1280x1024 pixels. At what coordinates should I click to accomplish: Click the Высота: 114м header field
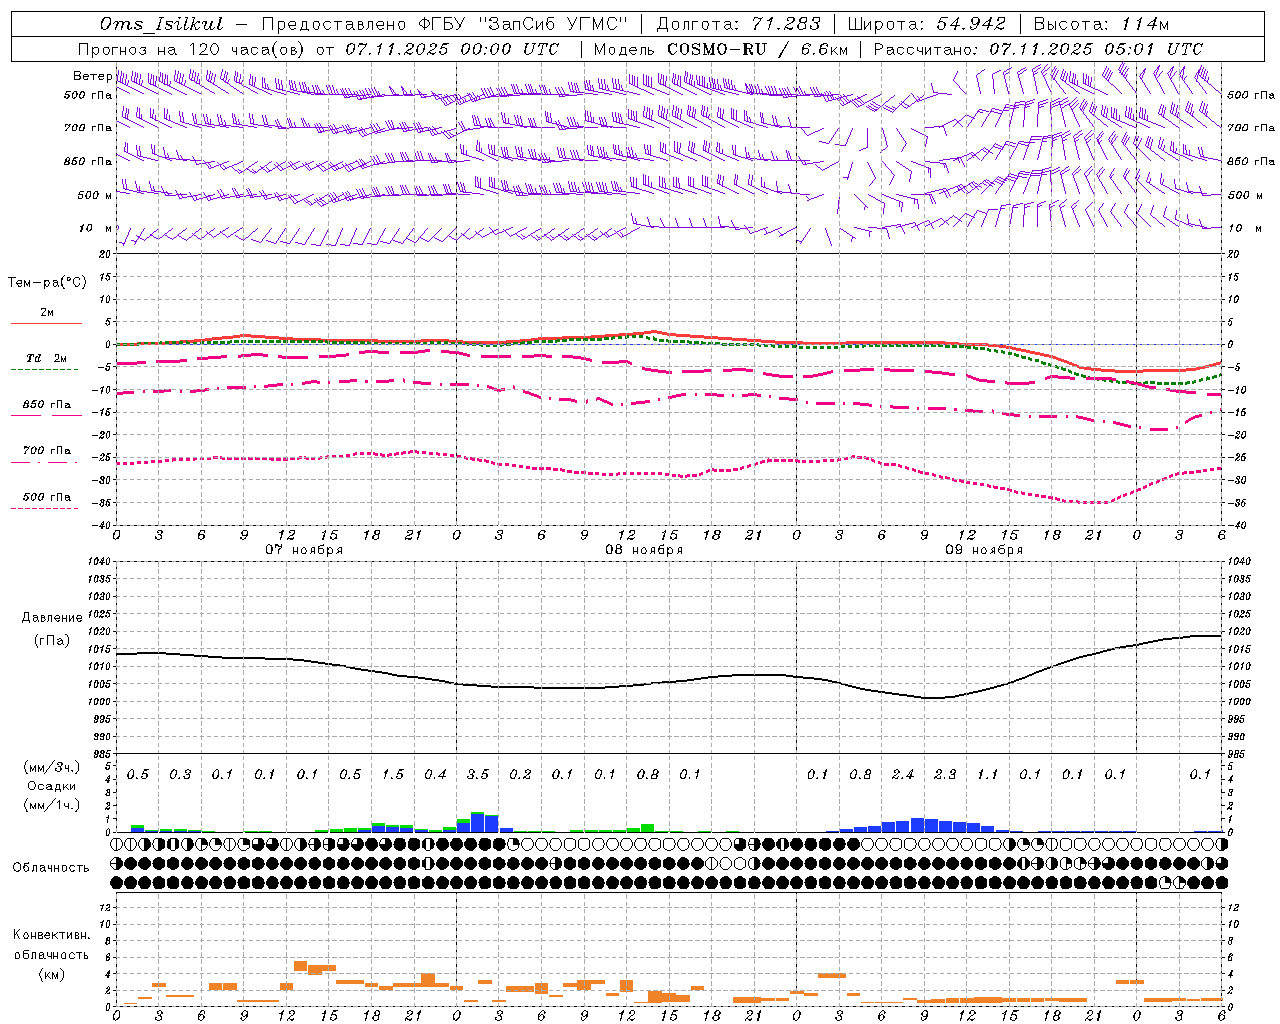click(x=1101, y=25)
